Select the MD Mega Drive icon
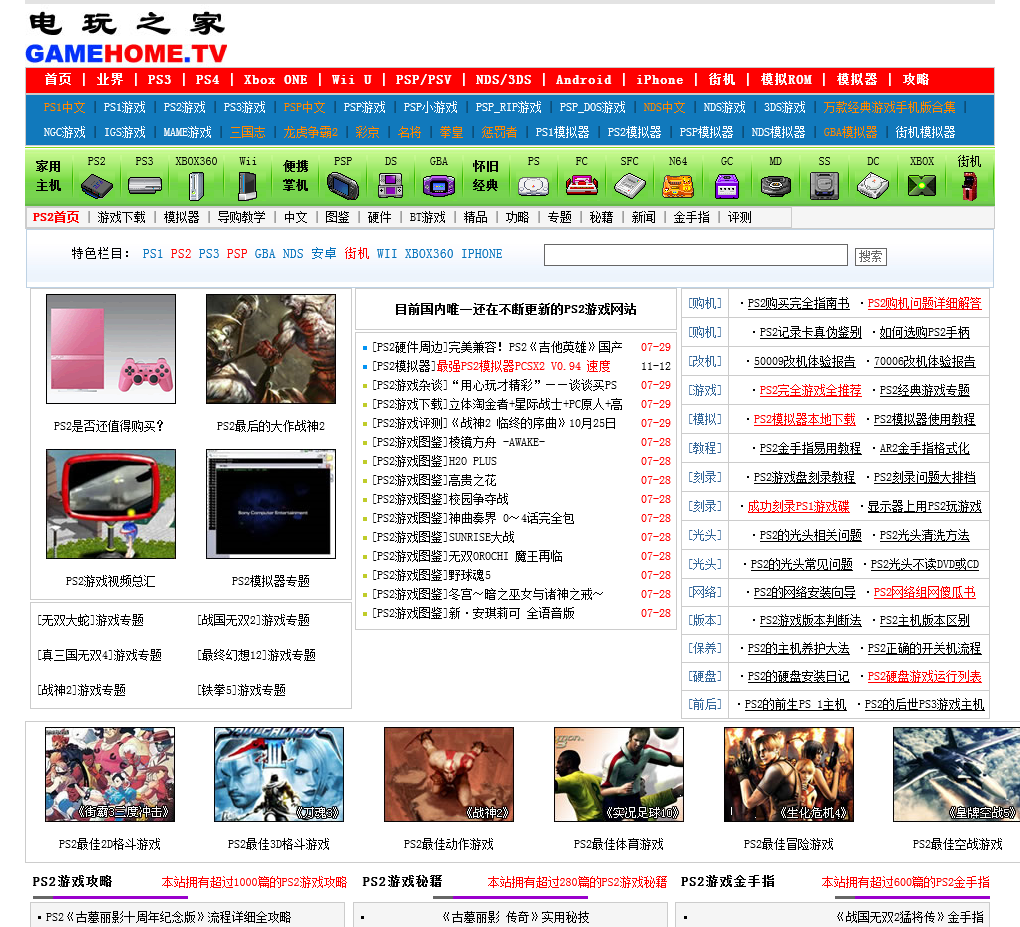Image resolution: width=1020 pixels, height=927 pixels. 775,186
